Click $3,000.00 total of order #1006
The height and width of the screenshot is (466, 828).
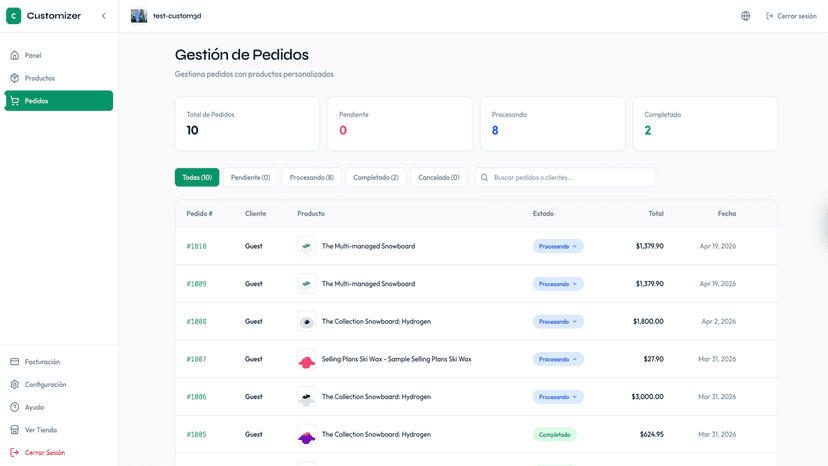647,397
